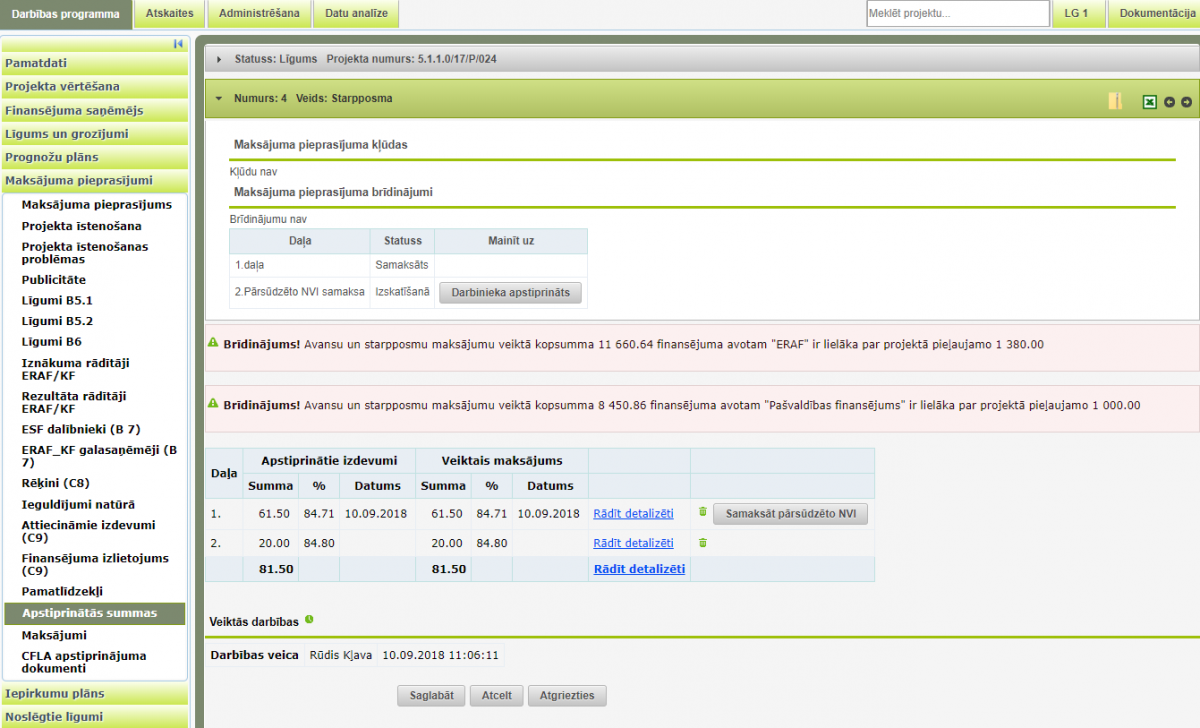
Task: Open Dokumentācija in the top bar
Action: [1157, 13]
